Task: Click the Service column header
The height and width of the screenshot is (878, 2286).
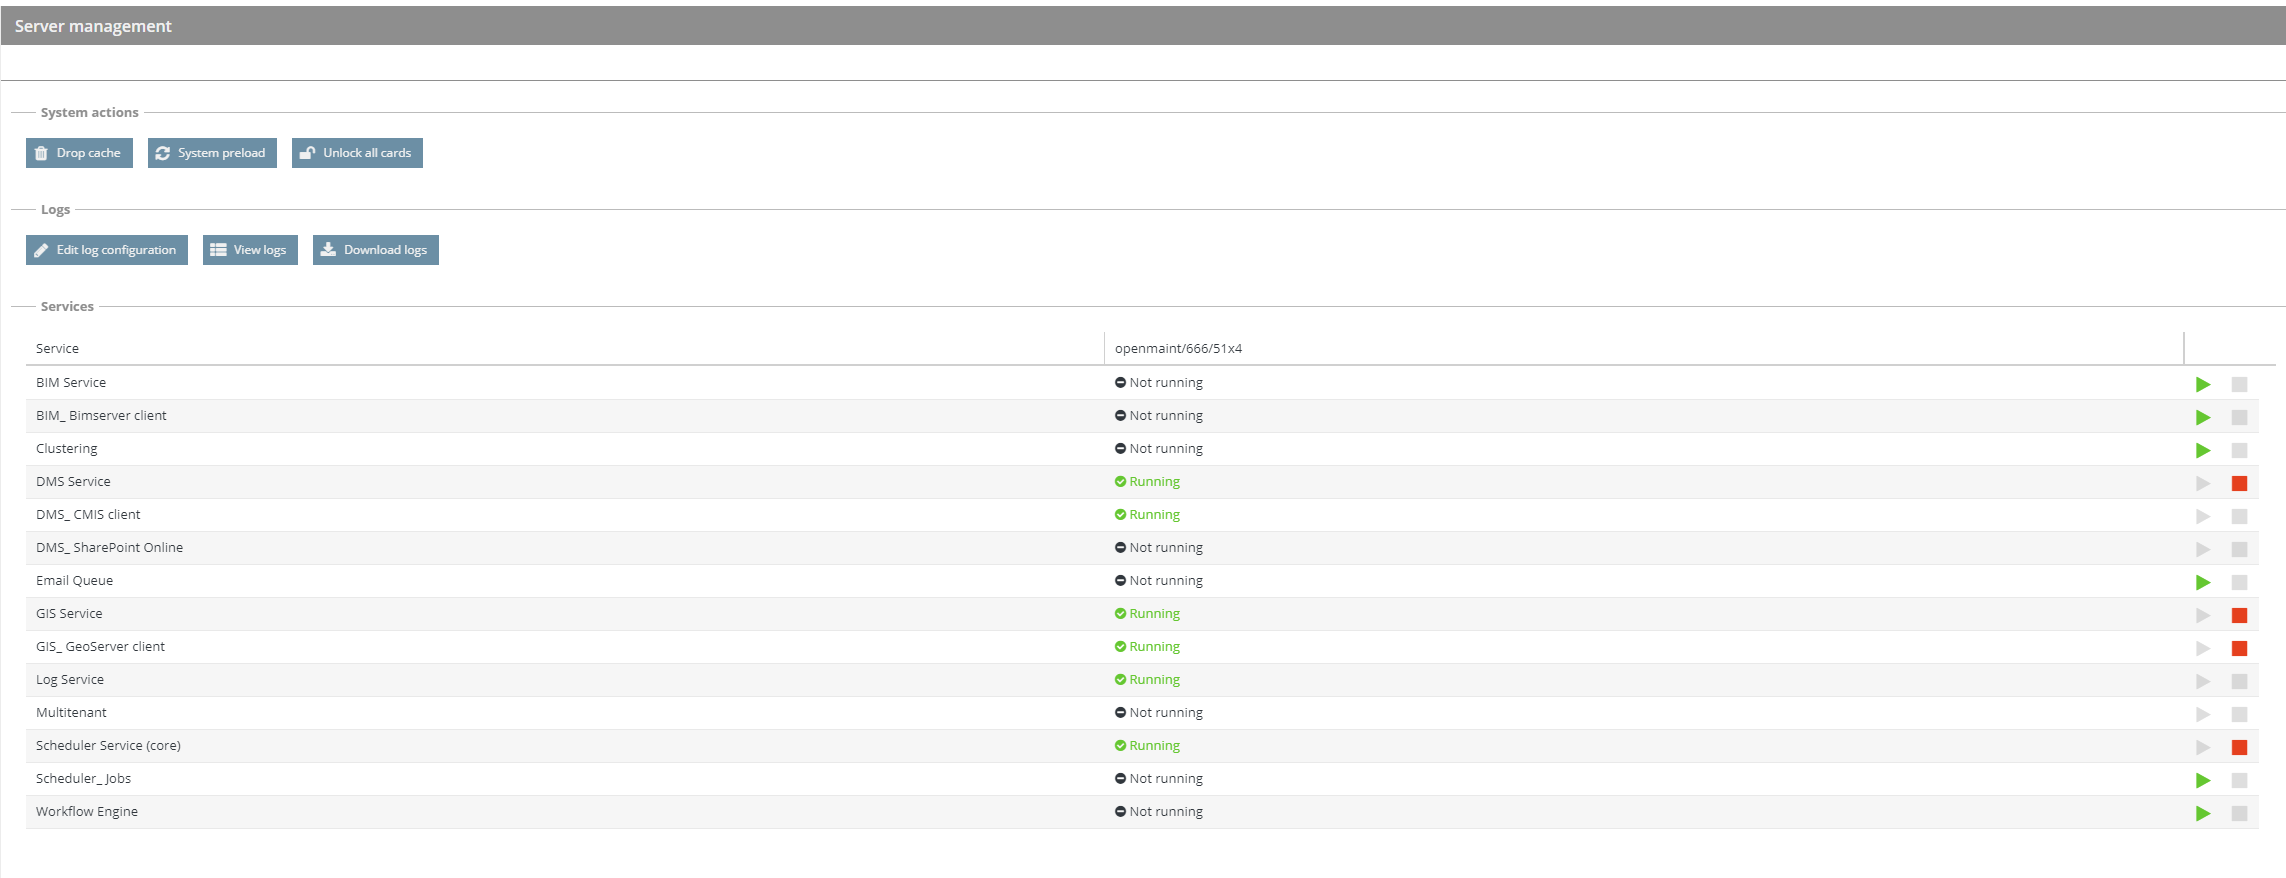Action: click(x=58, y=348)
